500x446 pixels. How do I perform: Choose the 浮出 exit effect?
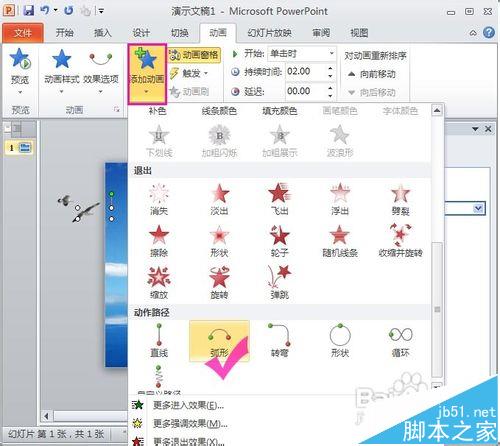tap(340, 199)
